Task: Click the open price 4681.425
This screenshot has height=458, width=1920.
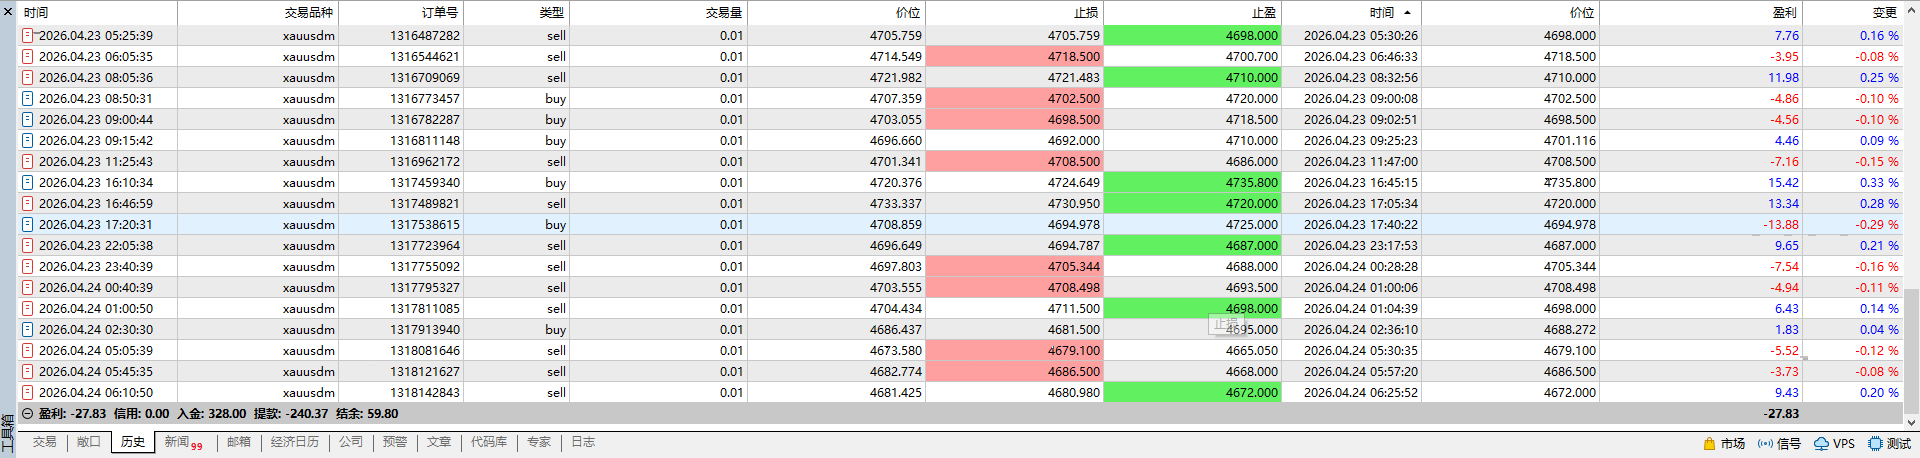Action: click(896, 393)
